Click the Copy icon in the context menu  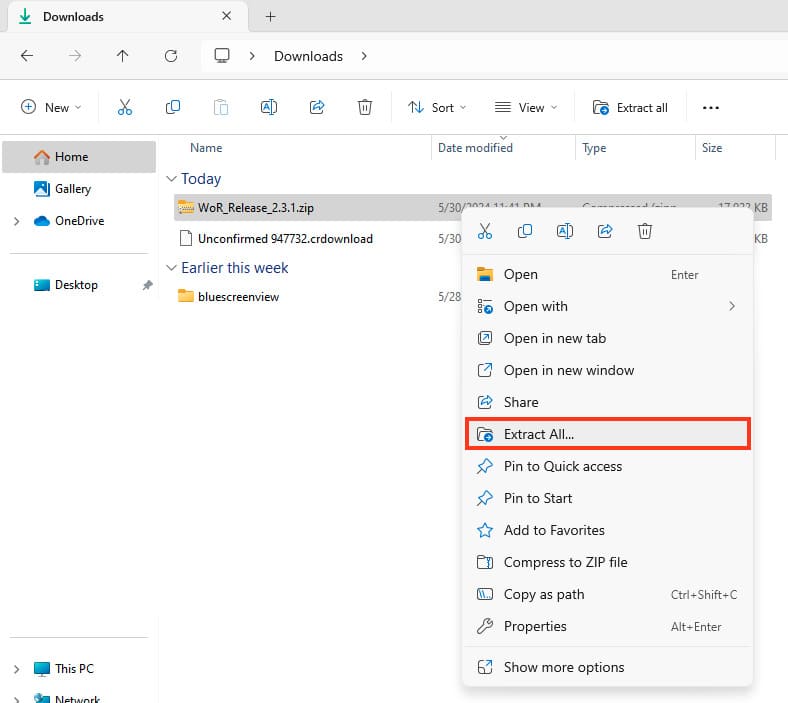coord(525,231)
